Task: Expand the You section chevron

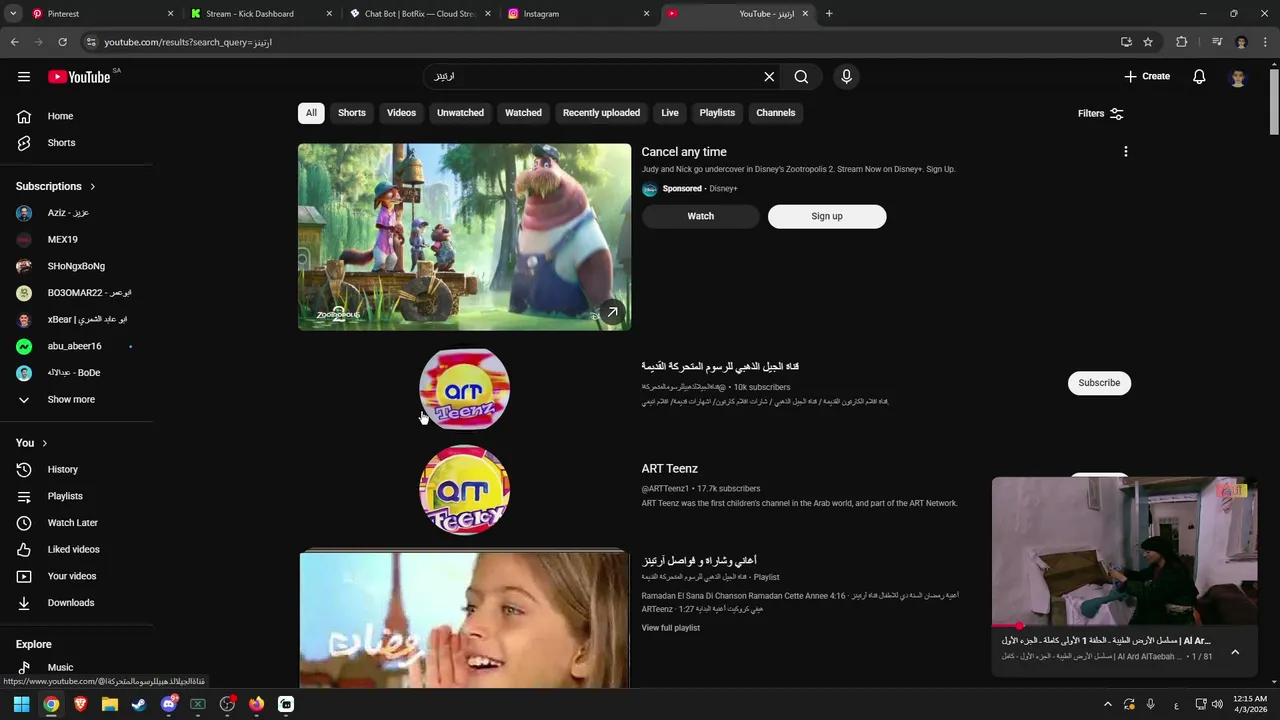Action: pyautogui.click(x=44, y=443)
